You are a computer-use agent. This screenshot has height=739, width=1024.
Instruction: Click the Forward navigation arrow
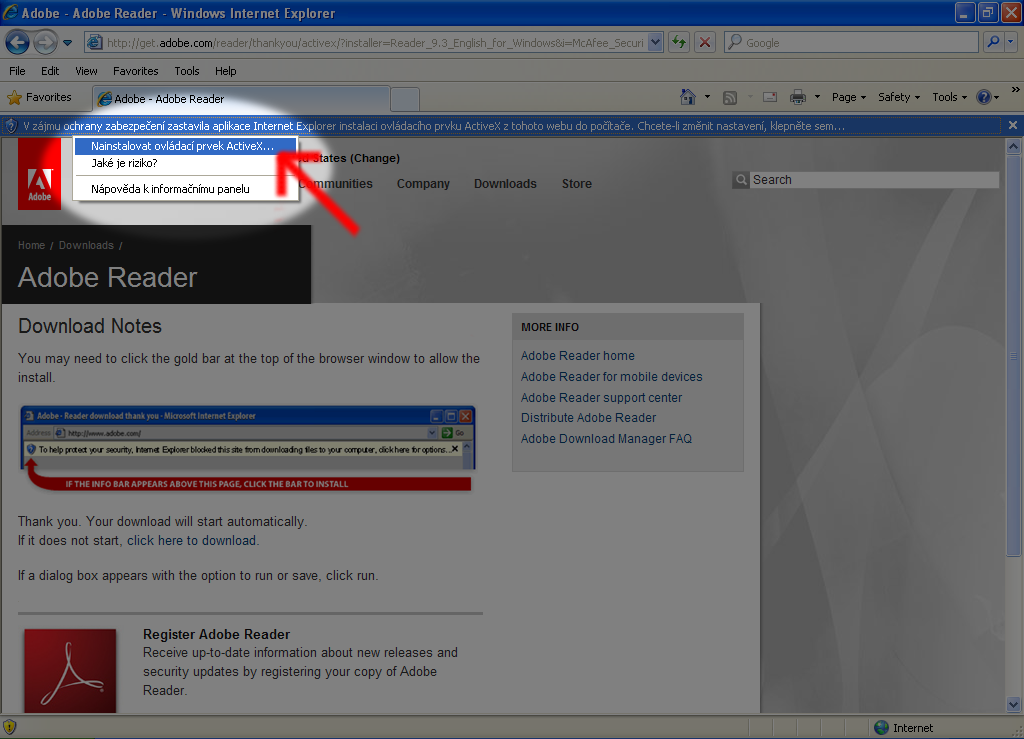(x=45, y=43)
